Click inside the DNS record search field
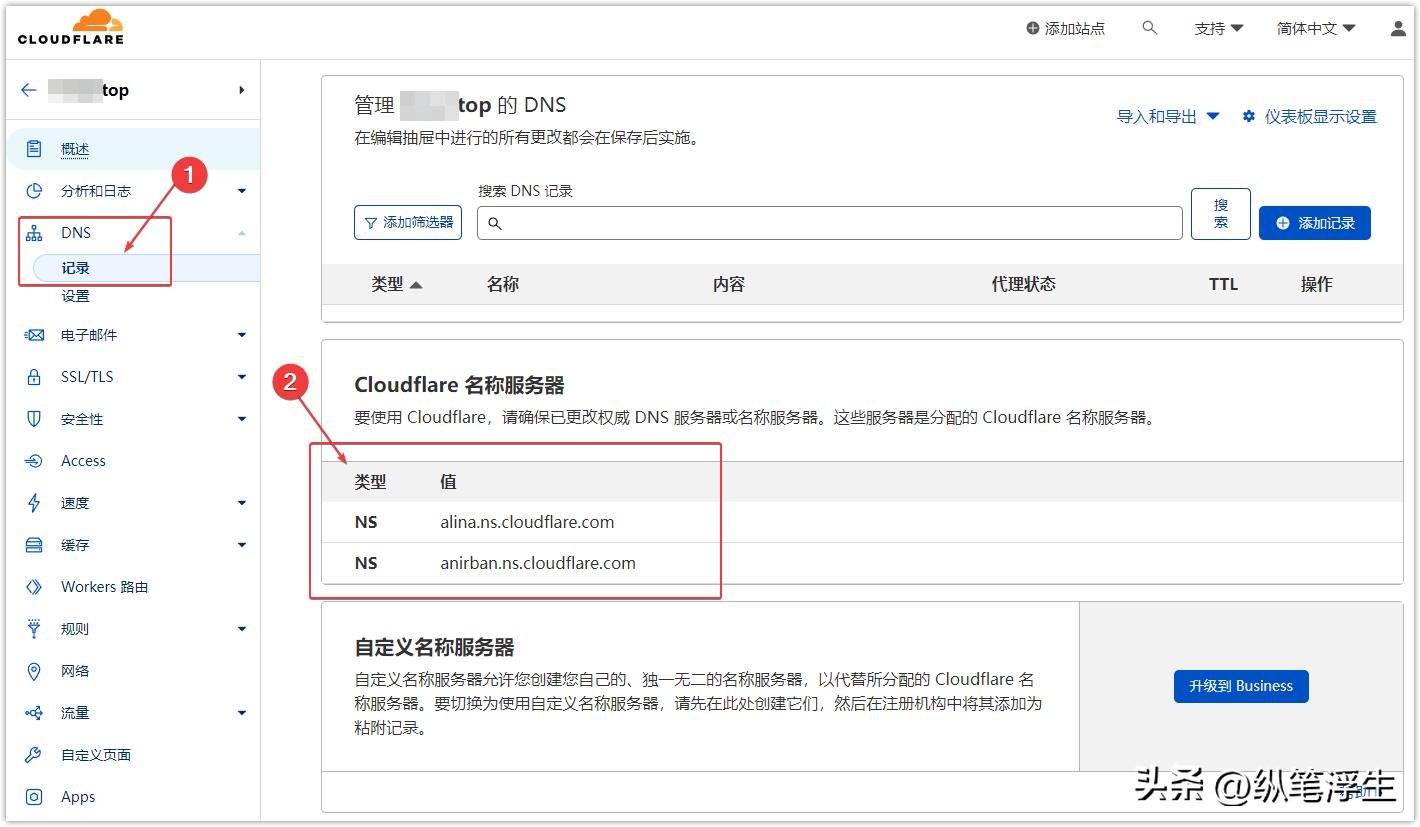 (830, 222)
